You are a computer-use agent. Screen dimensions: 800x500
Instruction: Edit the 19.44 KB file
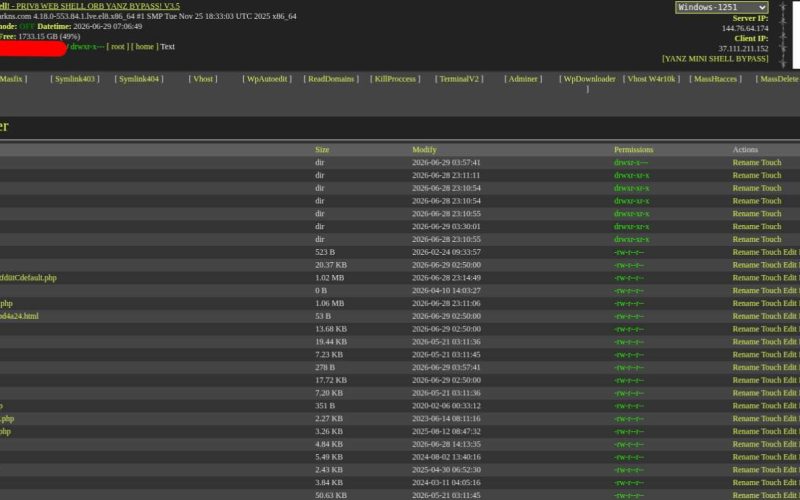pyautogui.click(x=790, y=342)
